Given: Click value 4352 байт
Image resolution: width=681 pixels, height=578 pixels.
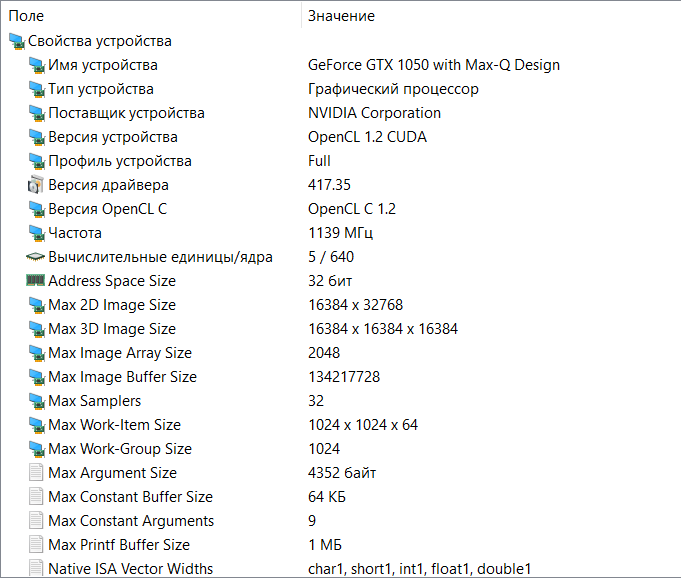Looking at the screenshot, I should [342, 473].
